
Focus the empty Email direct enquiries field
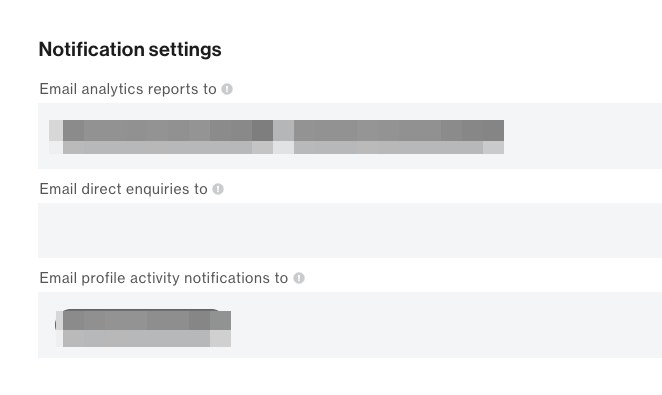click(x=350, y=230)
